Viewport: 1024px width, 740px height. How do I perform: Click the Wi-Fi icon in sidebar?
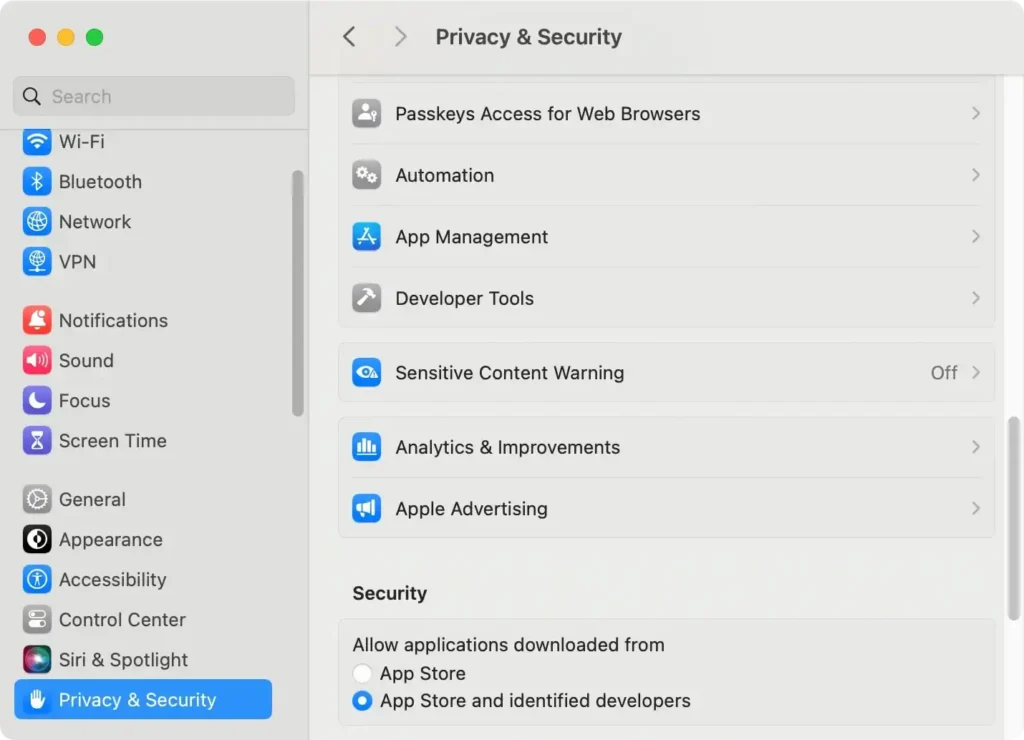click(37, 141)
